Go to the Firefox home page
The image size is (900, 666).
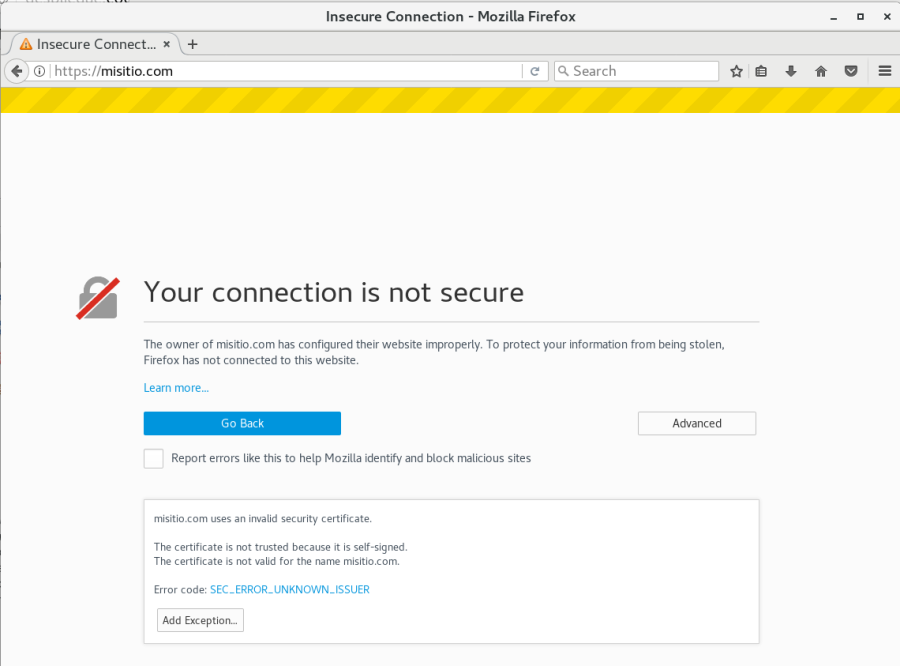pos(821,71)
